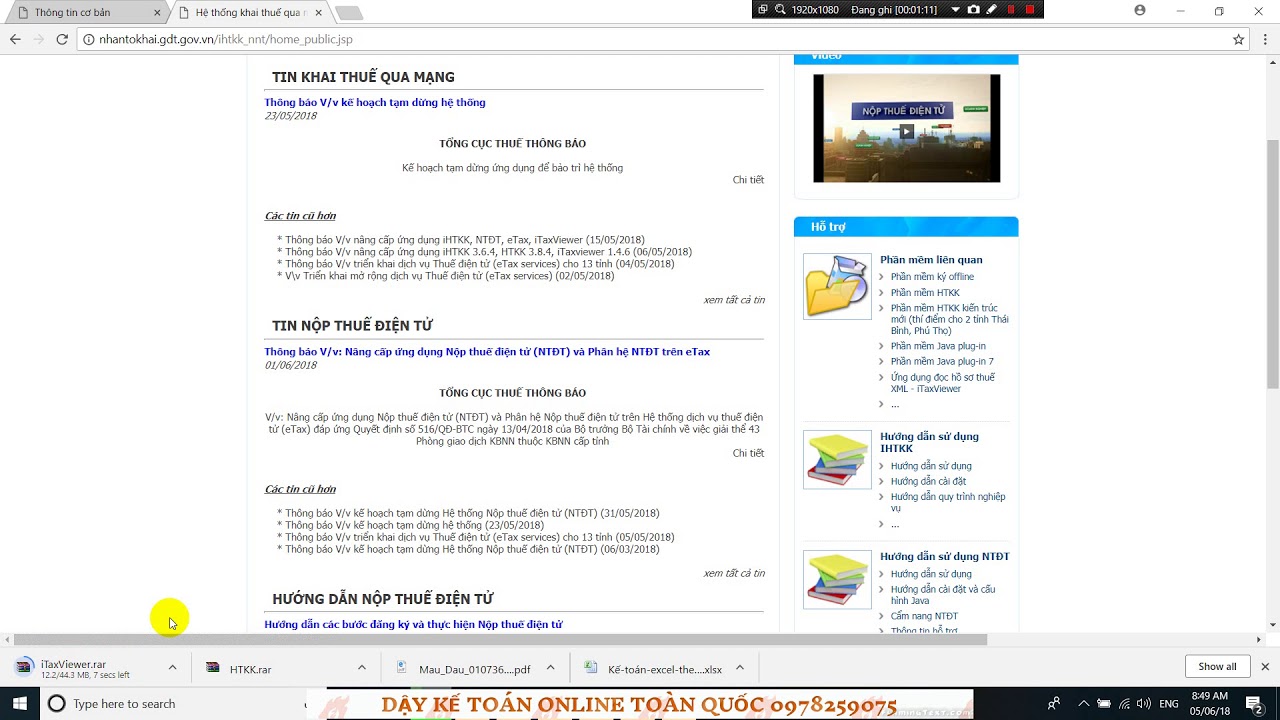Take a snapshot with the recorder camera icon

[973, 9]
